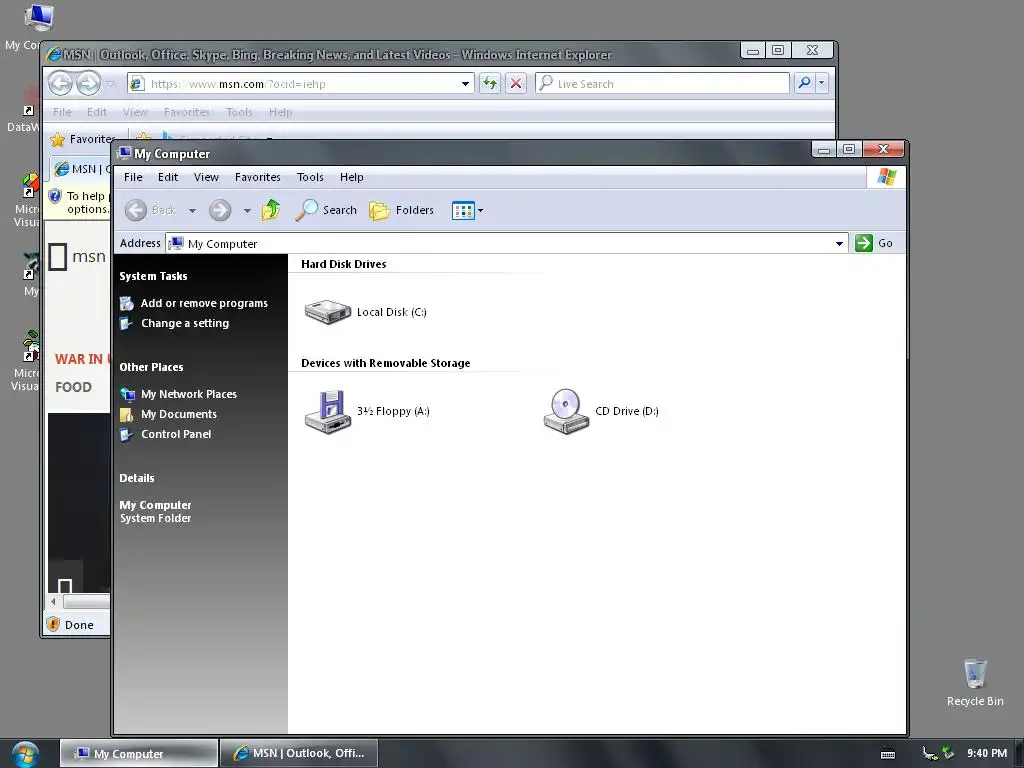Click Refresh in Internet Explorer
This screenshot has height=768, width=1024.
point(489,83)
